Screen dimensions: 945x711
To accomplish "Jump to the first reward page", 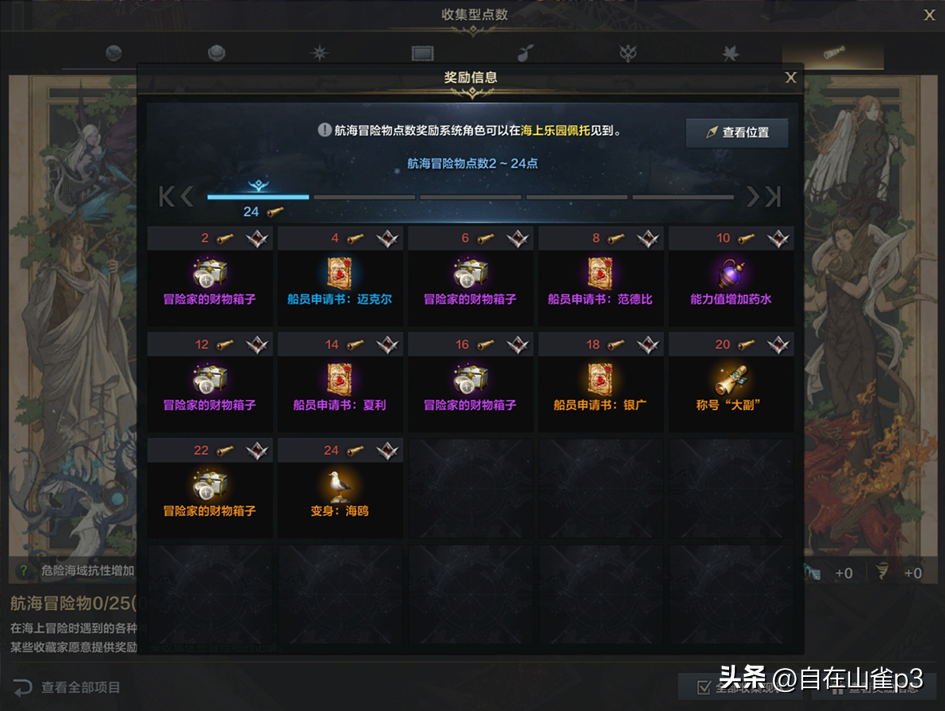I will tap(166, 196).
